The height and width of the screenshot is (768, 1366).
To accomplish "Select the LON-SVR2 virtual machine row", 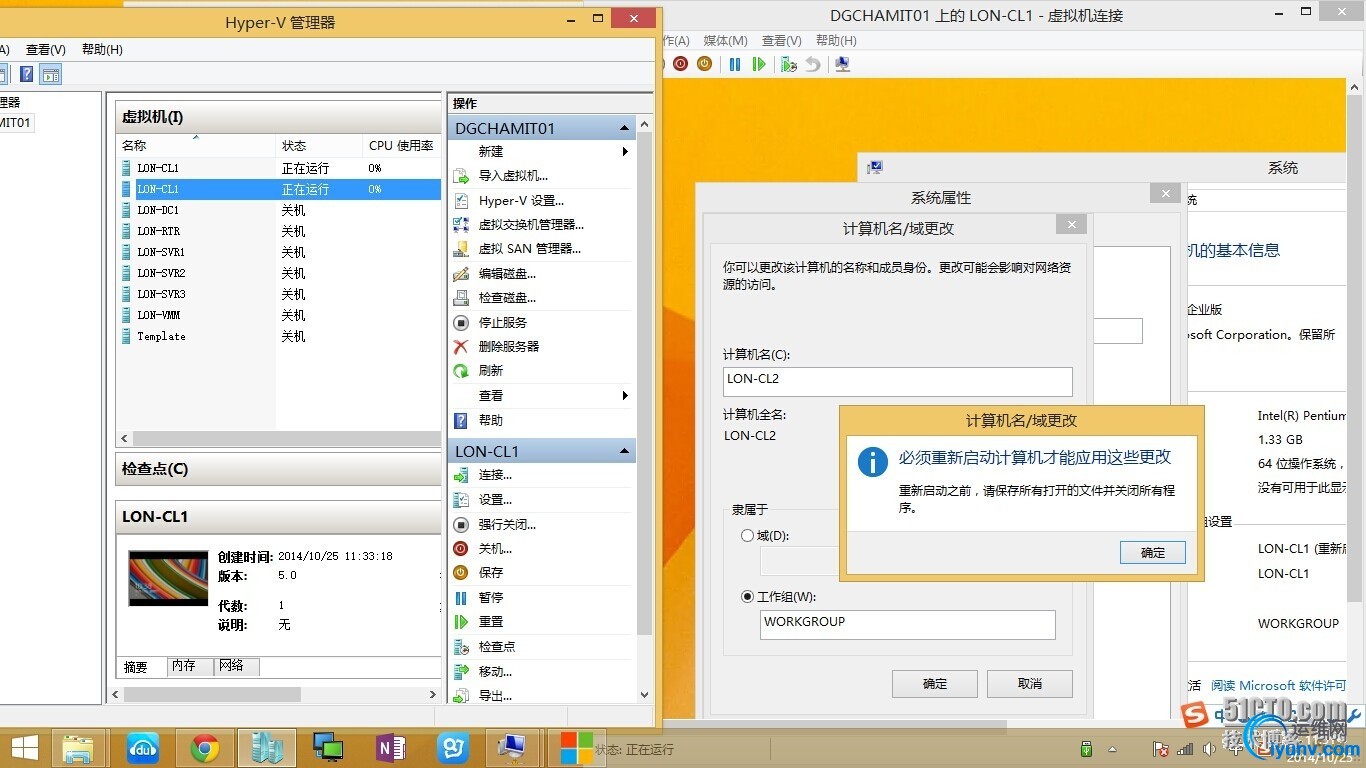I will point(279,273).
